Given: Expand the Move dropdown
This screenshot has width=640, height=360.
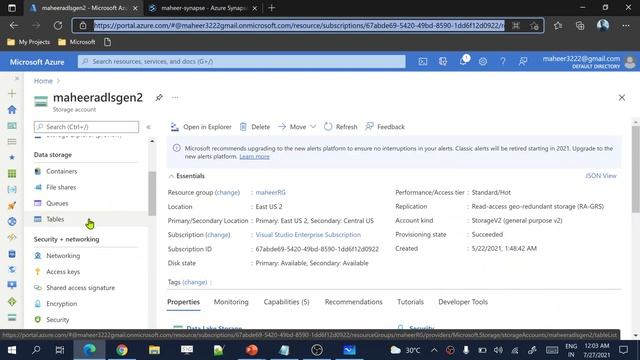Looking at the screenshot, I should pos(297,127).
